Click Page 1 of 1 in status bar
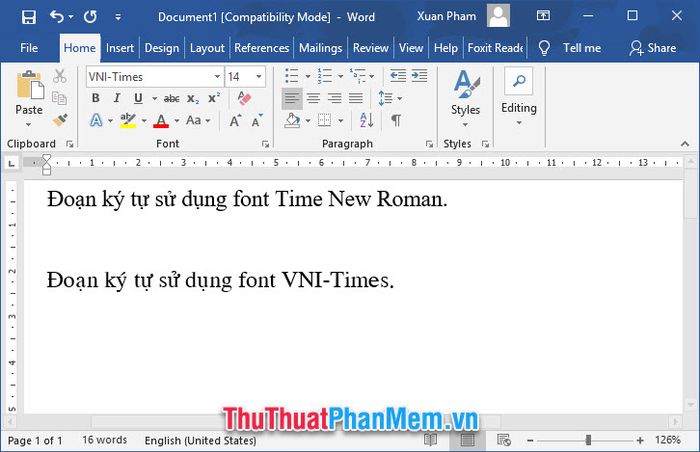Image resolution: width=700 pixels, height=452 pixels. [x=35, y=440]
